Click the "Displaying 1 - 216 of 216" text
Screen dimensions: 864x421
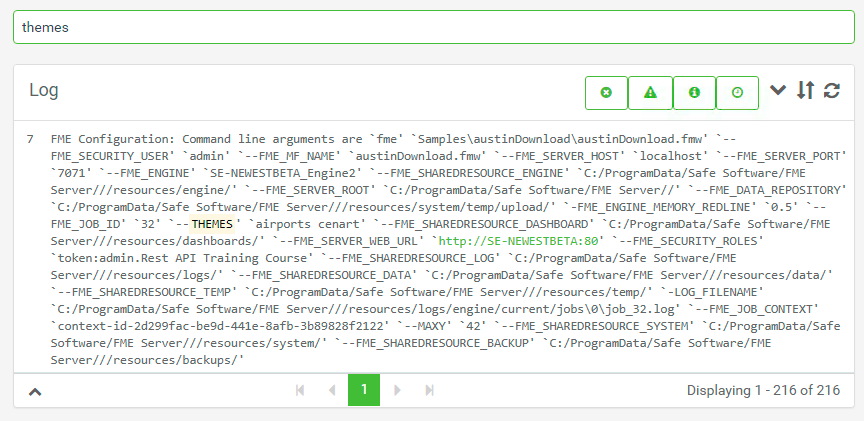(x=763, y=391)
